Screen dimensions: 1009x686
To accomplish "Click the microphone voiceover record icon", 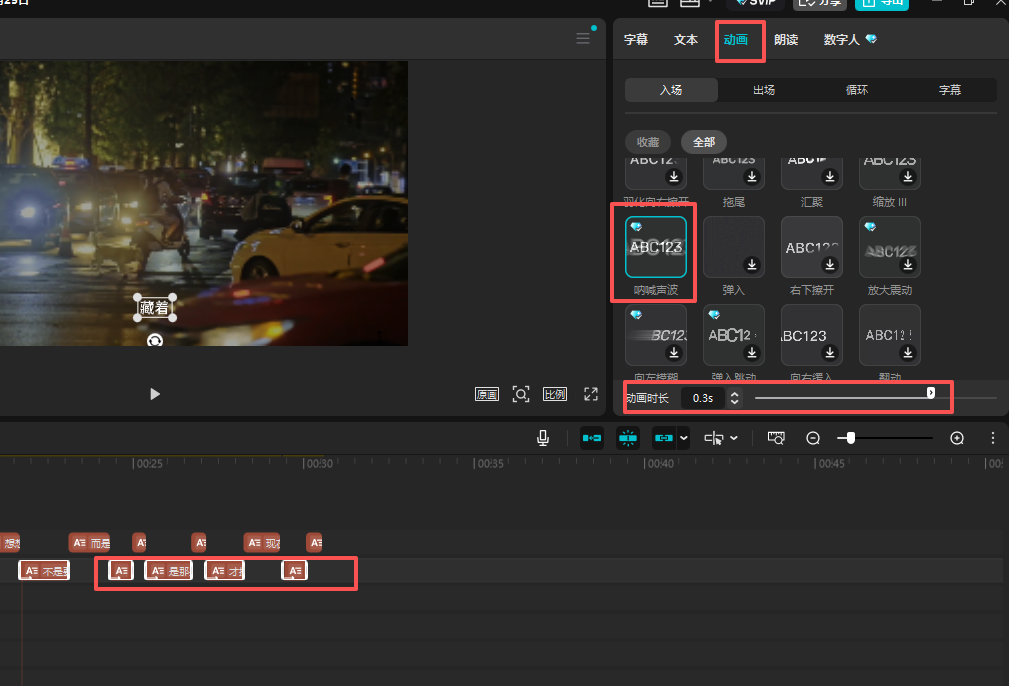I will point(543,438).
